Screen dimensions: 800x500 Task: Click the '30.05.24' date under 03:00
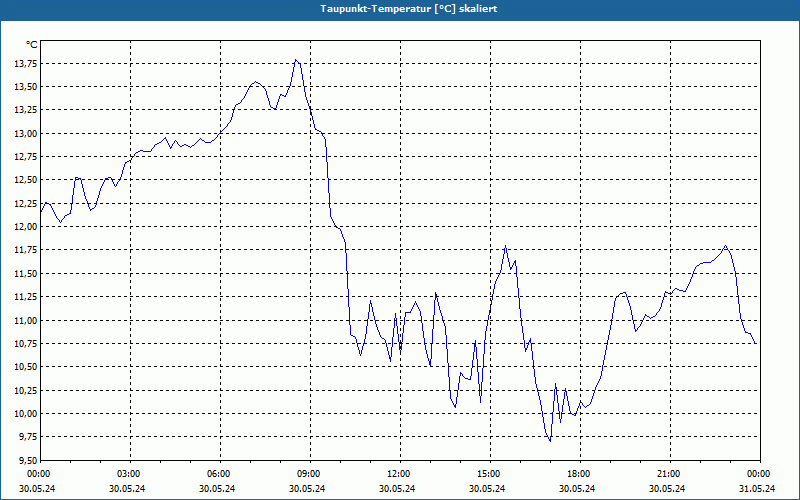pyautogui.click(x=127, y=488)
